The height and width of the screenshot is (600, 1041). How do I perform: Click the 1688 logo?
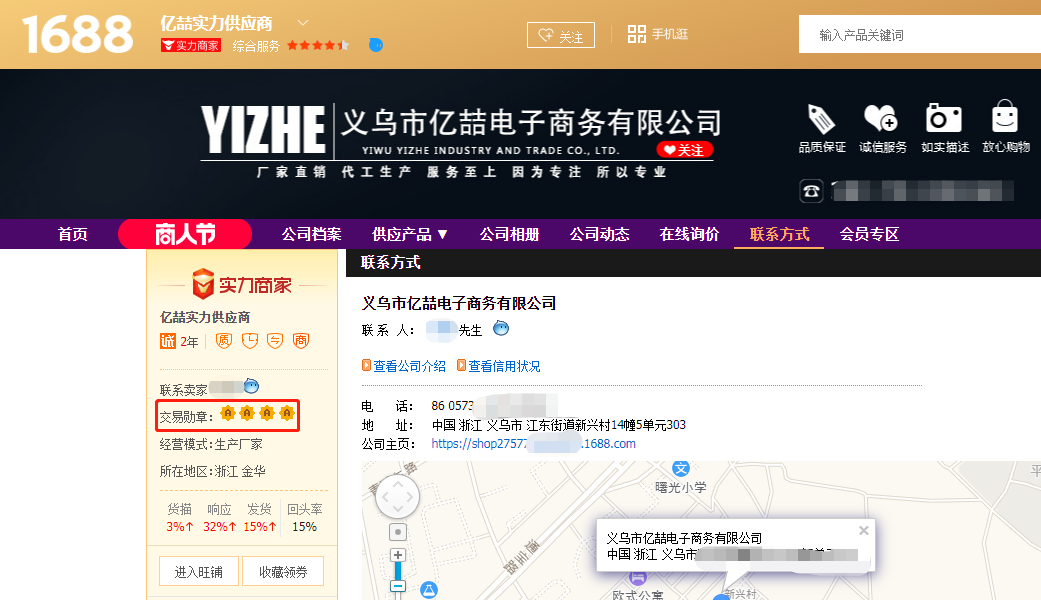(x=77, y=35)
